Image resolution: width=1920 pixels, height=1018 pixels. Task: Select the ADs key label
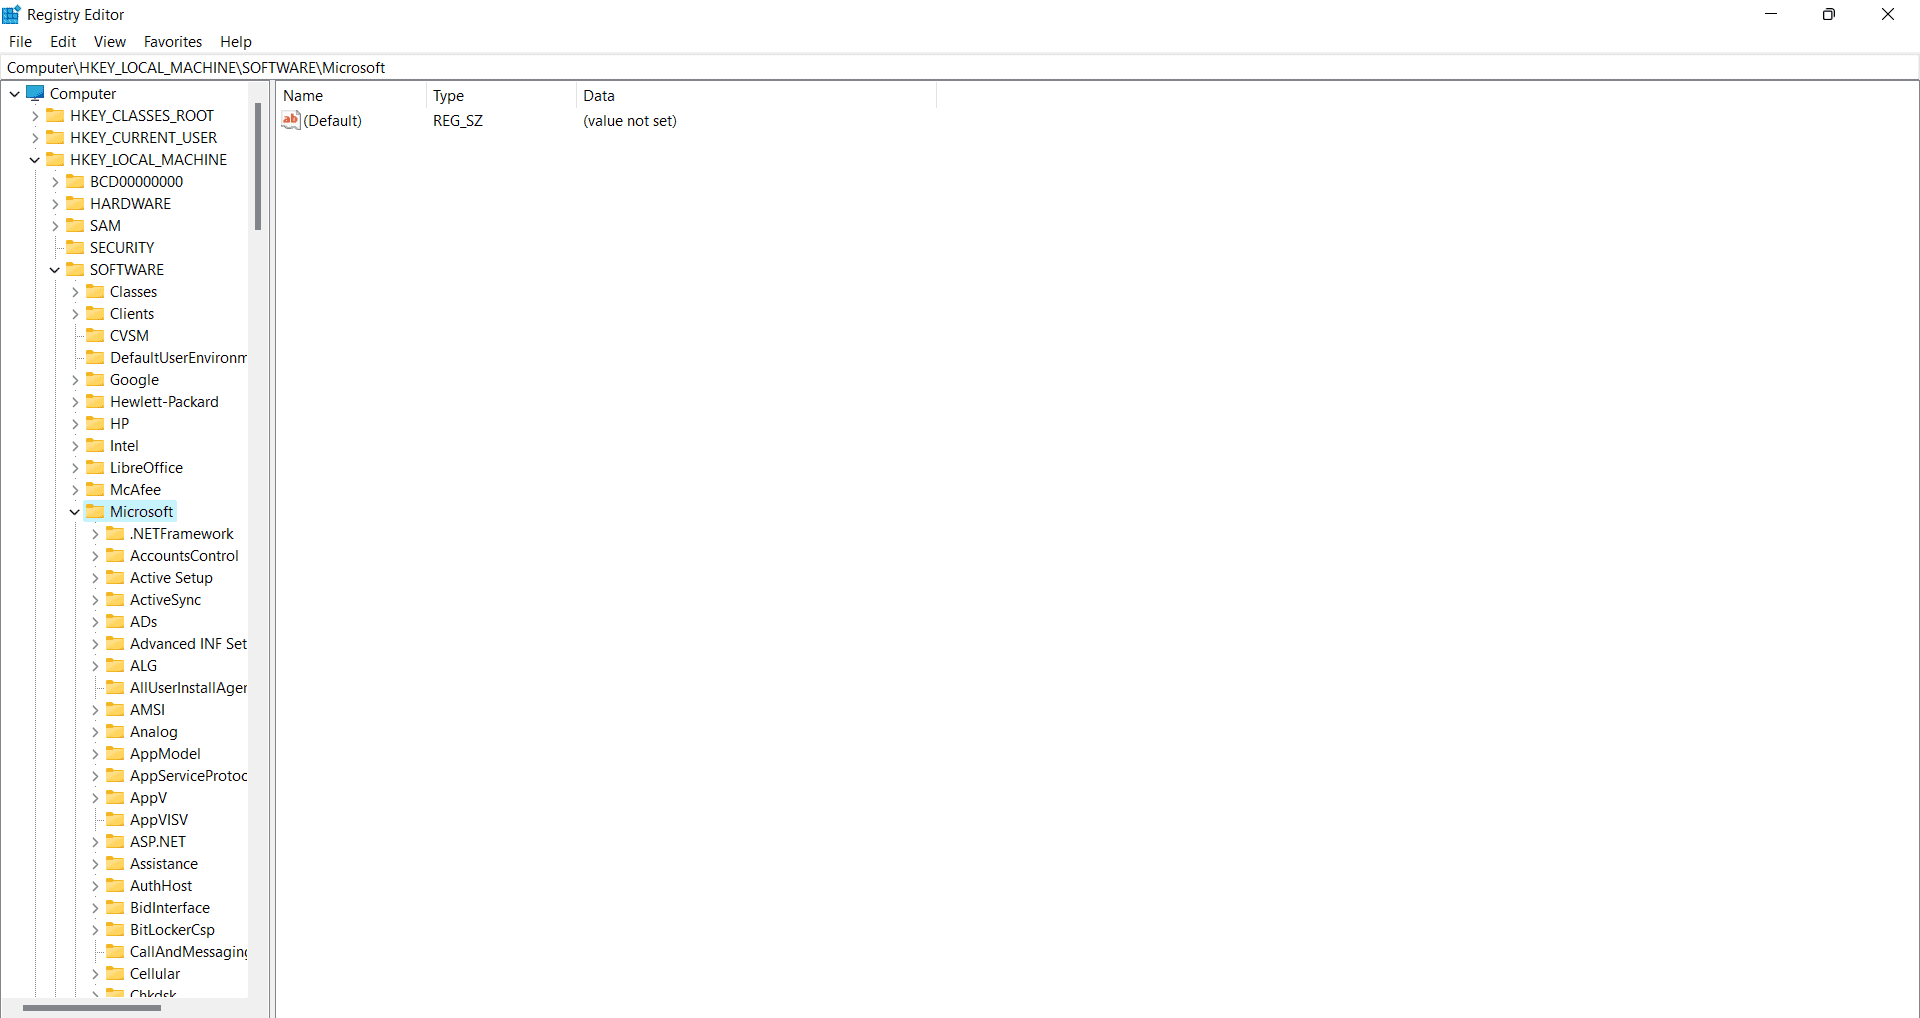coord(143,622)
